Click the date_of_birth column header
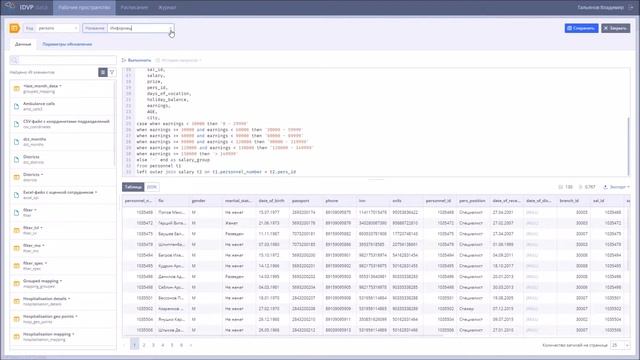640x360 pixels. point(272,201)
